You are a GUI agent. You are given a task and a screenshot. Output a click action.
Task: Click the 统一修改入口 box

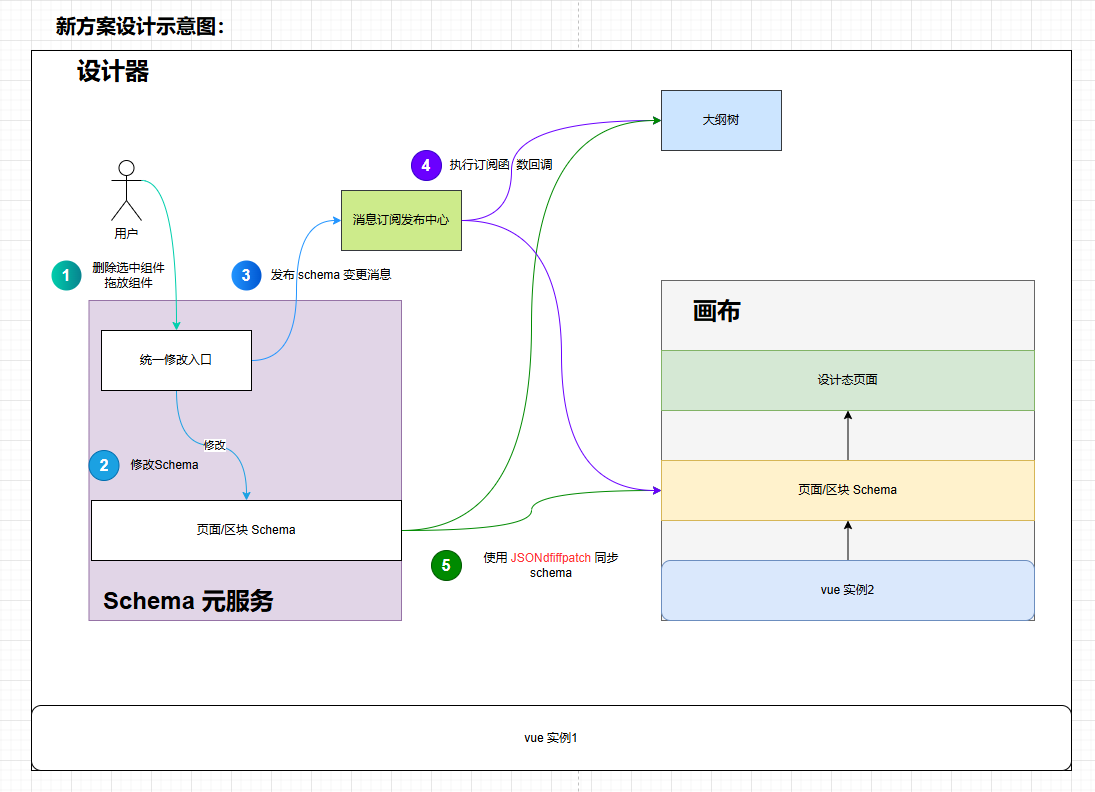[x=177, y=360]
